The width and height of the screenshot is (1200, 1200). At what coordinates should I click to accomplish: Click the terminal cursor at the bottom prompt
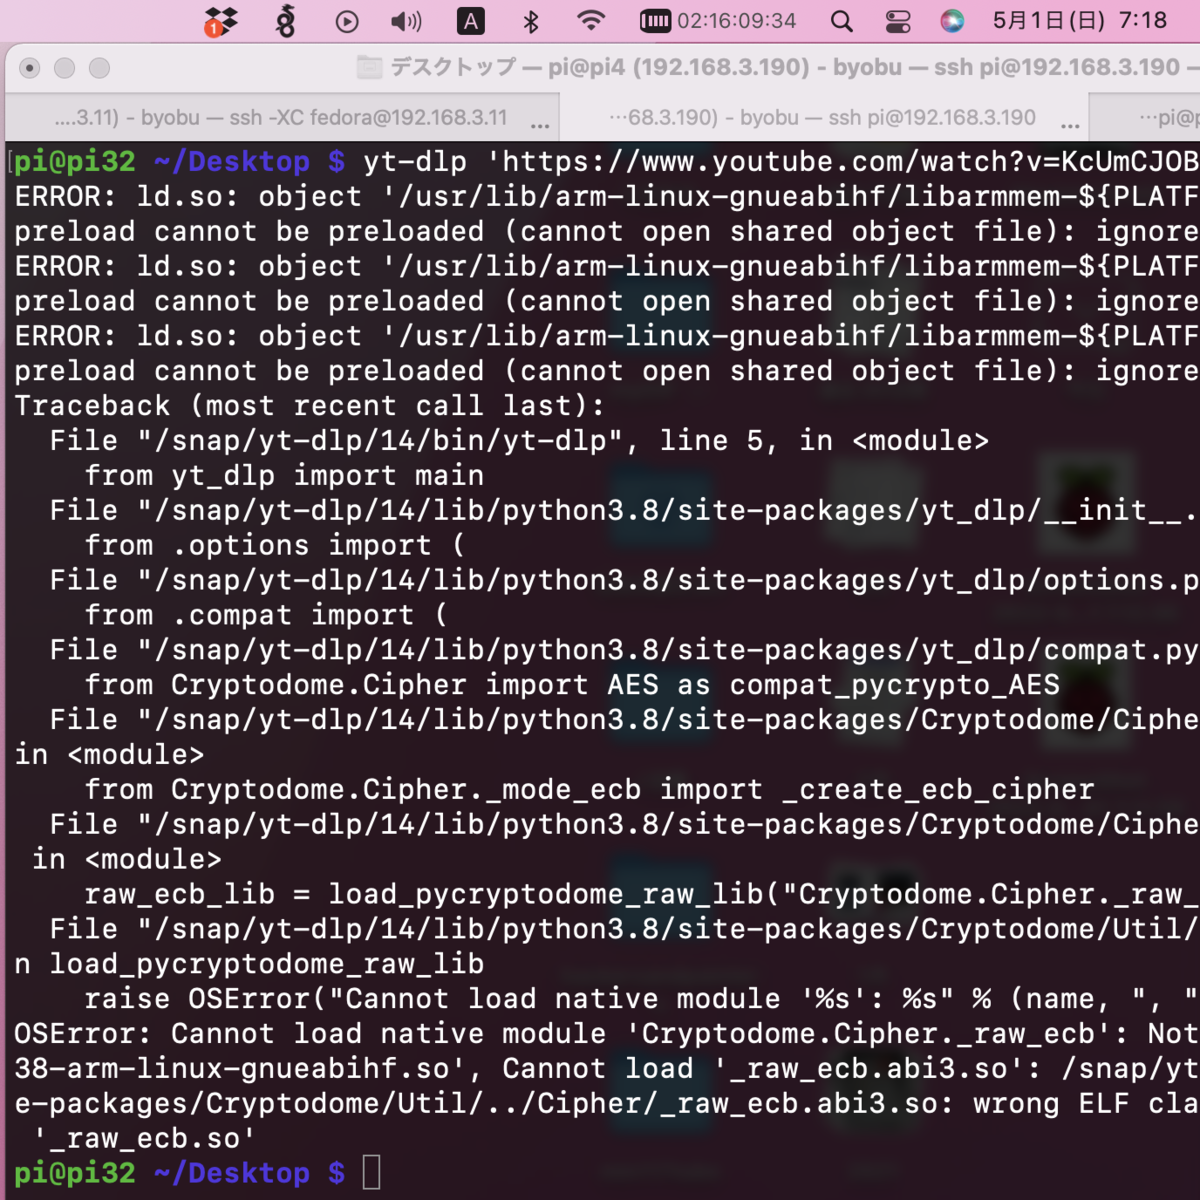[x=372, y=1173]
